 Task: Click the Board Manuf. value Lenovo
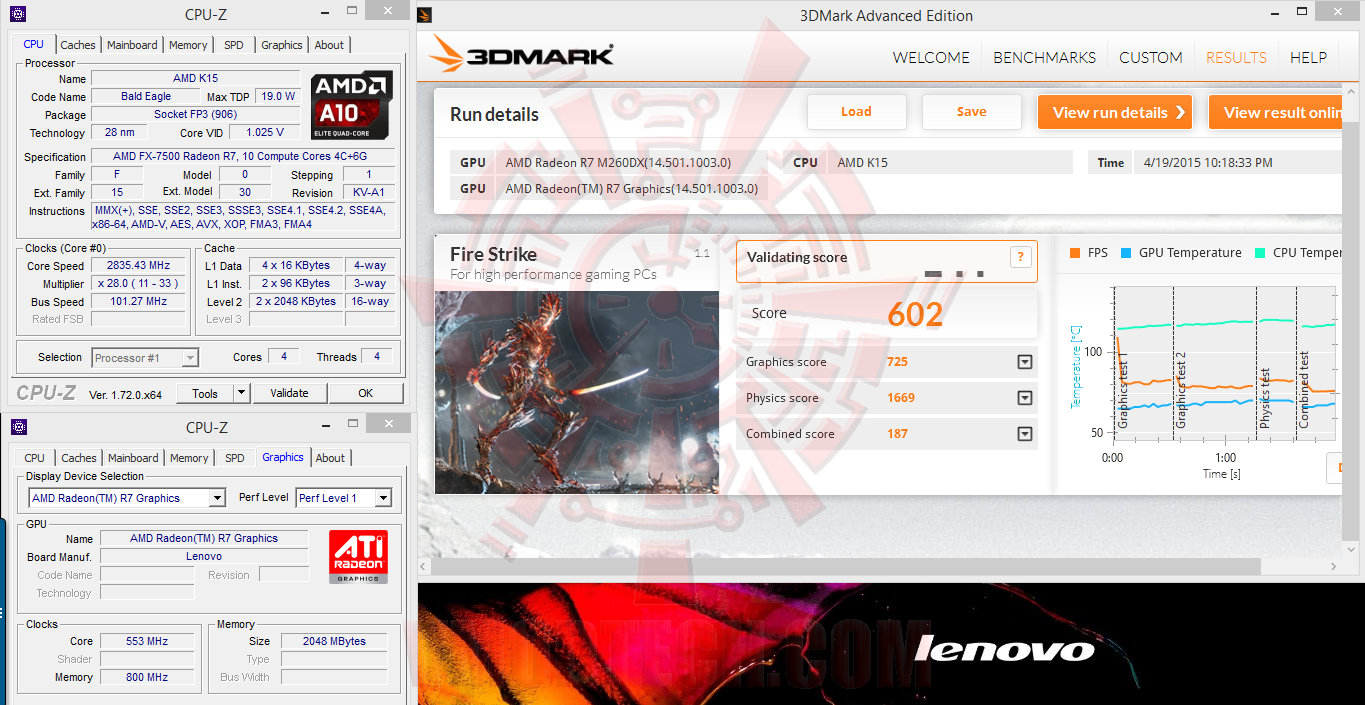coord(204,556)
